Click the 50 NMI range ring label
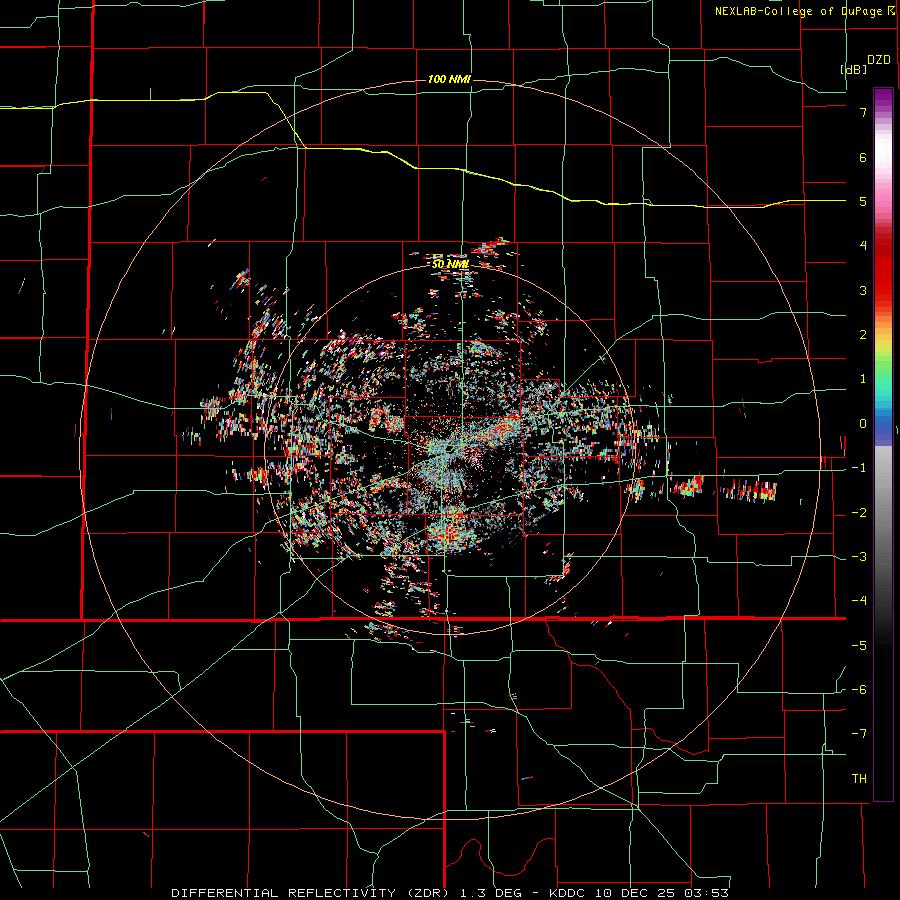This screenshot has height=900, width=900. point(451,264)
